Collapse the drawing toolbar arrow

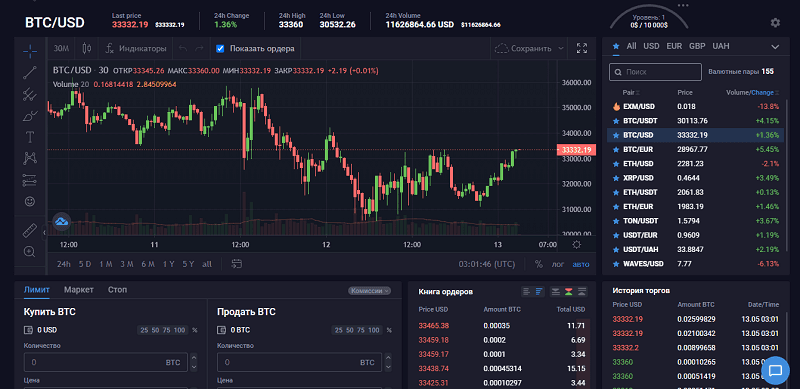[x=44, y=232]
